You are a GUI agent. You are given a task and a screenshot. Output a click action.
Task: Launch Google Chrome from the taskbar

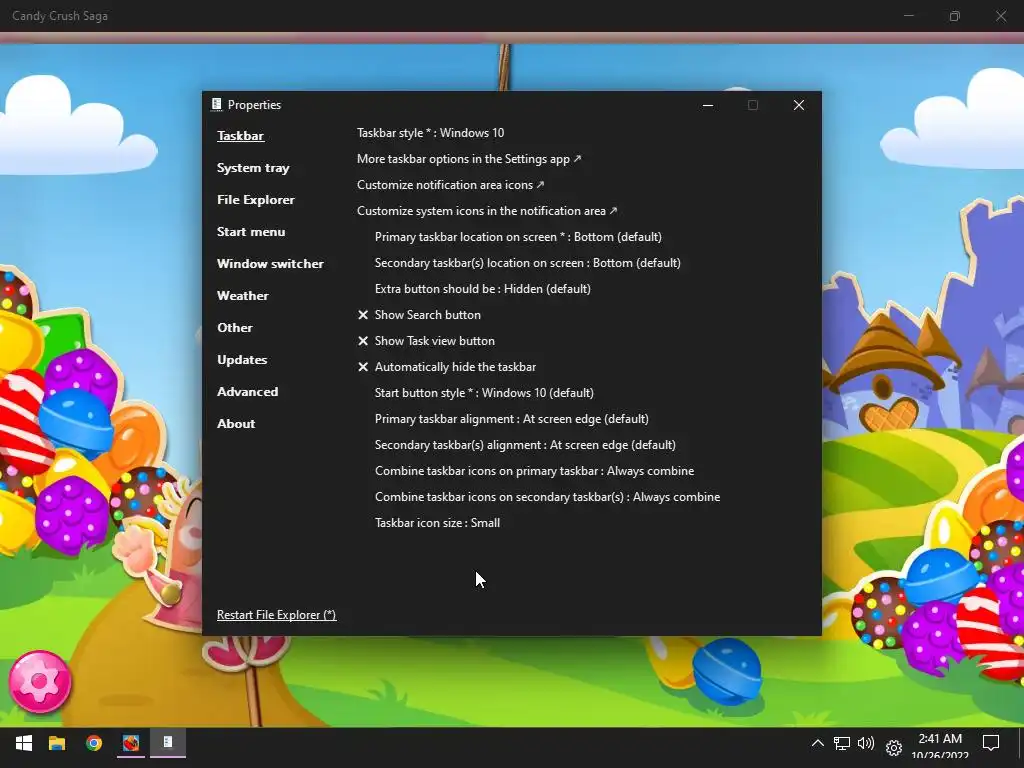pyautogui.click(x=94, y=743)
